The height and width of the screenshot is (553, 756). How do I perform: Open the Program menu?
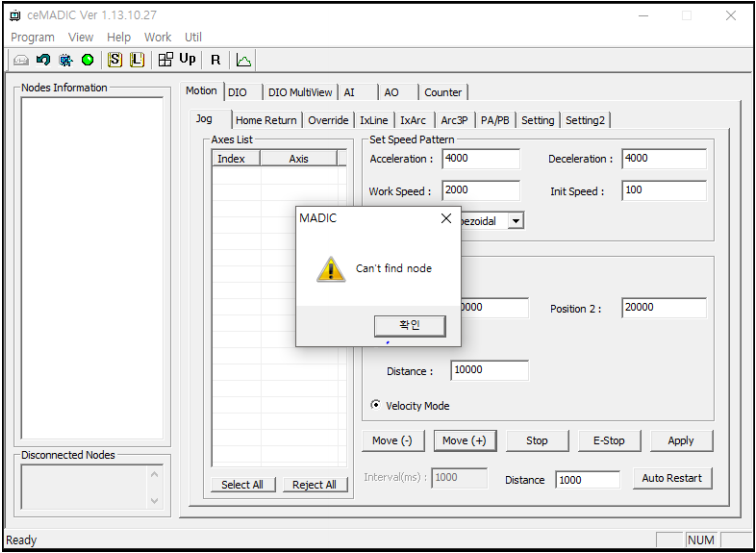[33, 37]
